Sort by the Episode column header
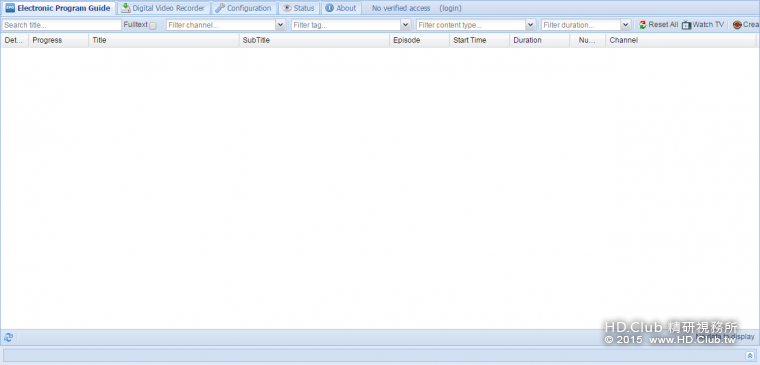The width and height of the screenshot is (760, 365). (x=419, y=40)
